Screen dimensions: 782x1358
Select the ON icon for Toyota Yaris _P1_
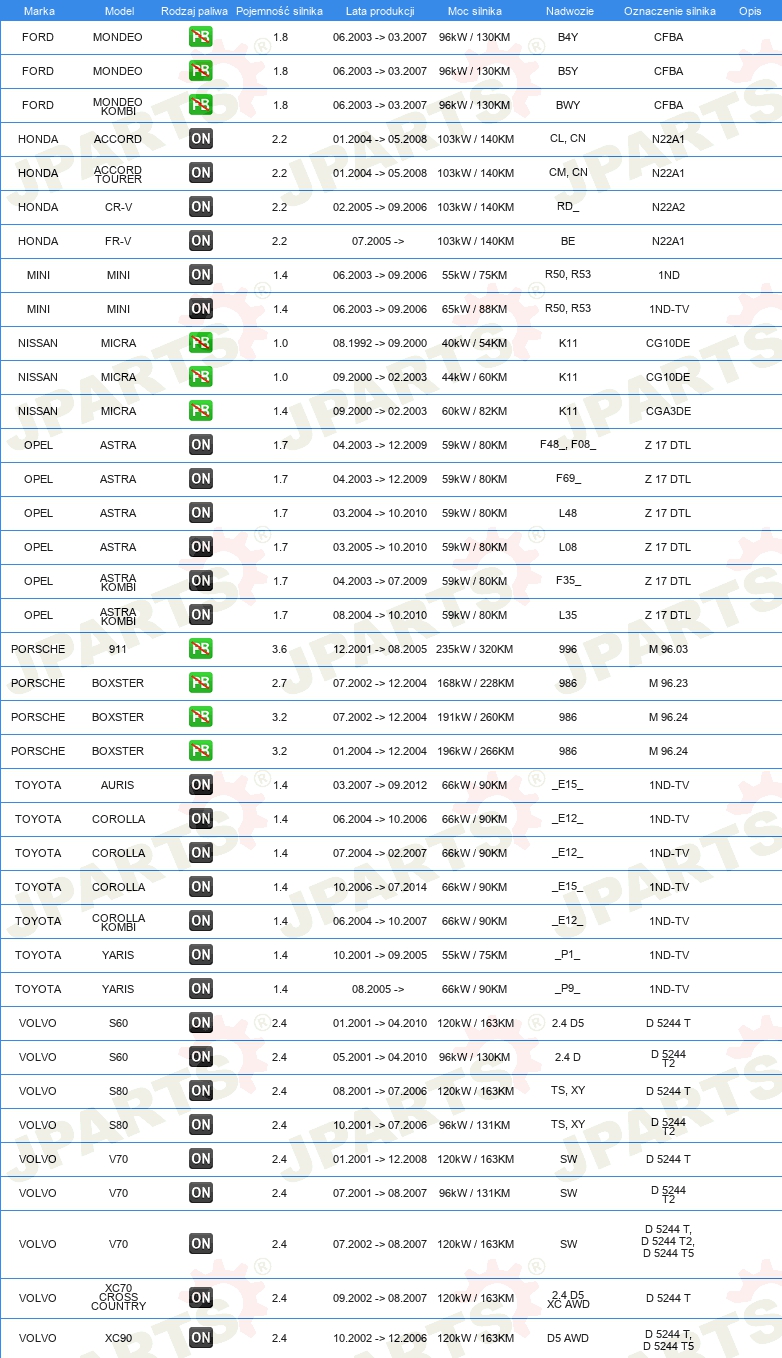(x=201, y=955)
